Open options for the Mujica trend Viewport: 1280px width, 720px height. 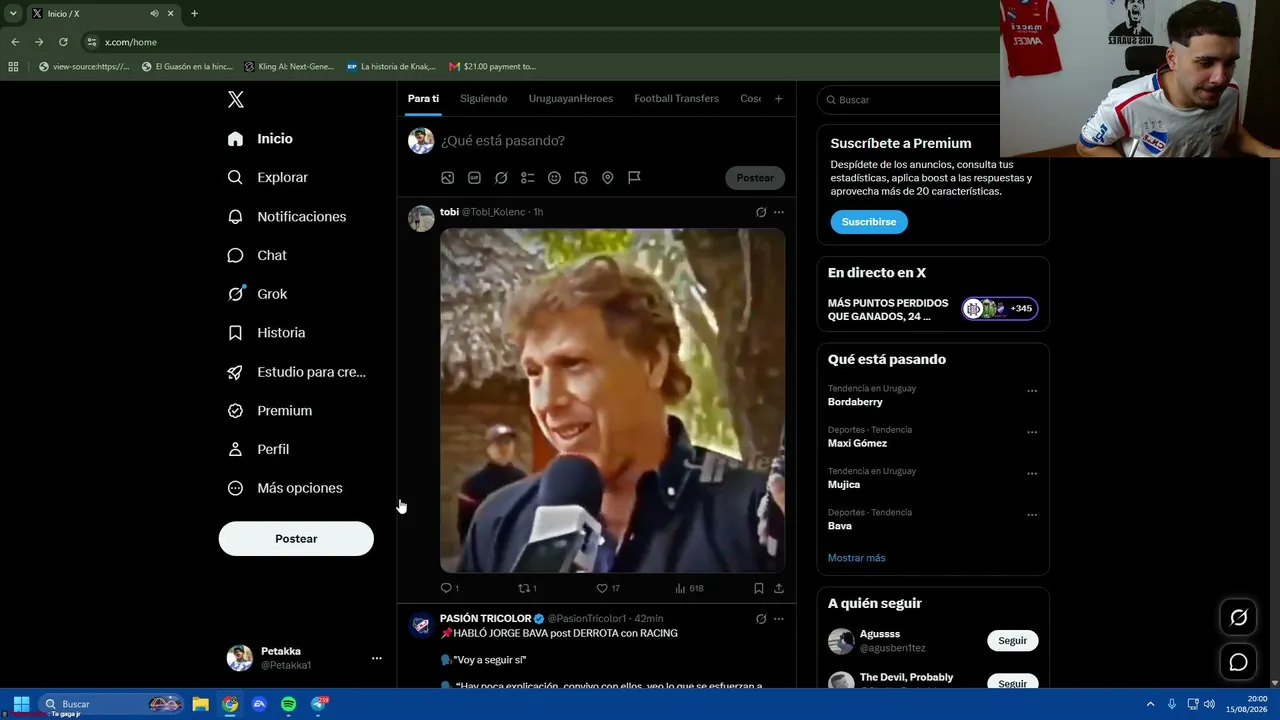click(x=1032, y=474)
